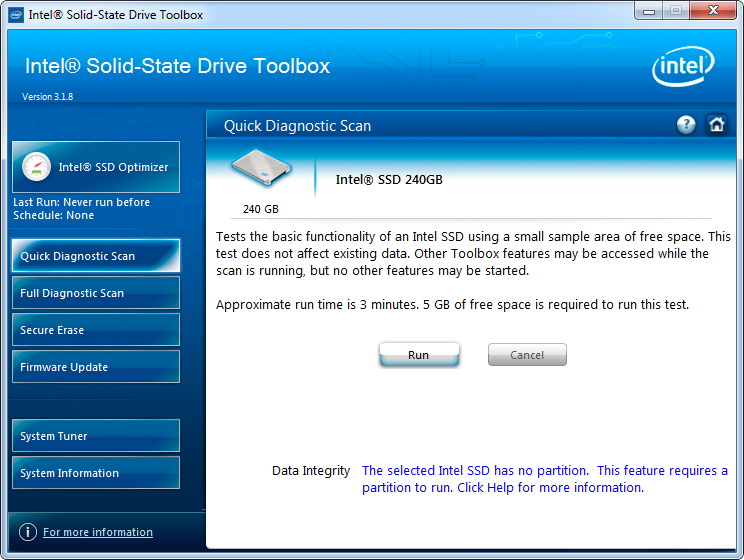Click the 'Schedule: None' text

click(53, 215)
